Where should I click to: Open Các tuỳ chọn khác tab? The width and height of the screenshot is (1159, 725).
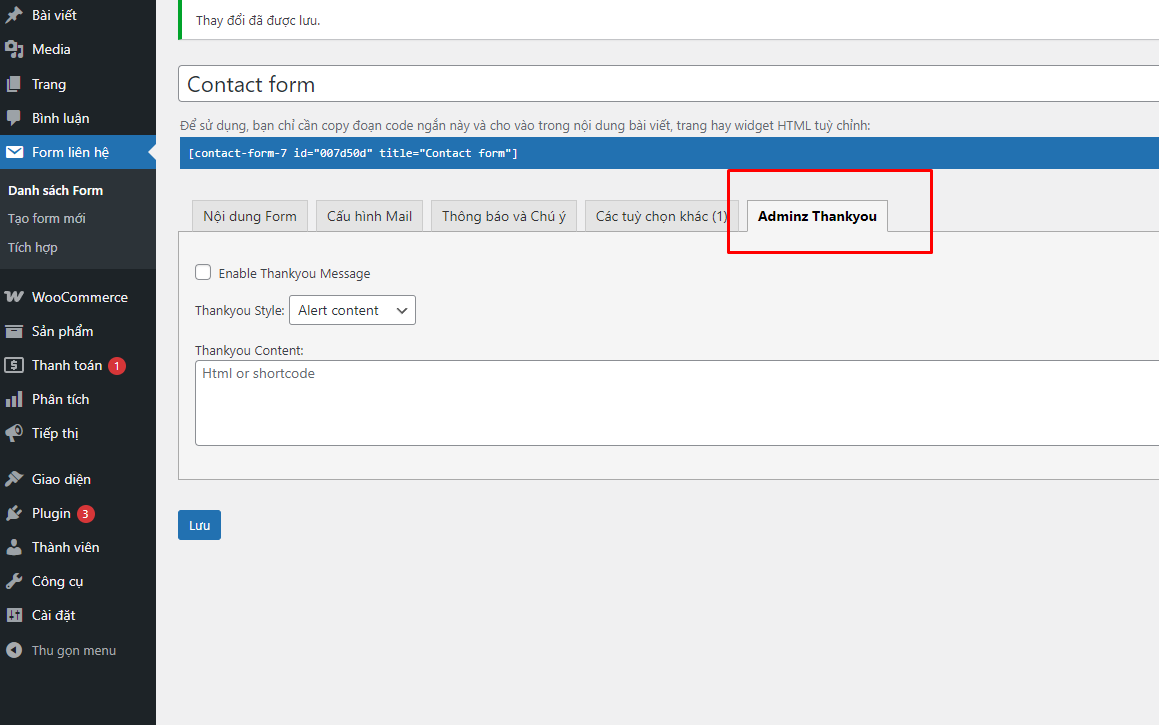662,216
